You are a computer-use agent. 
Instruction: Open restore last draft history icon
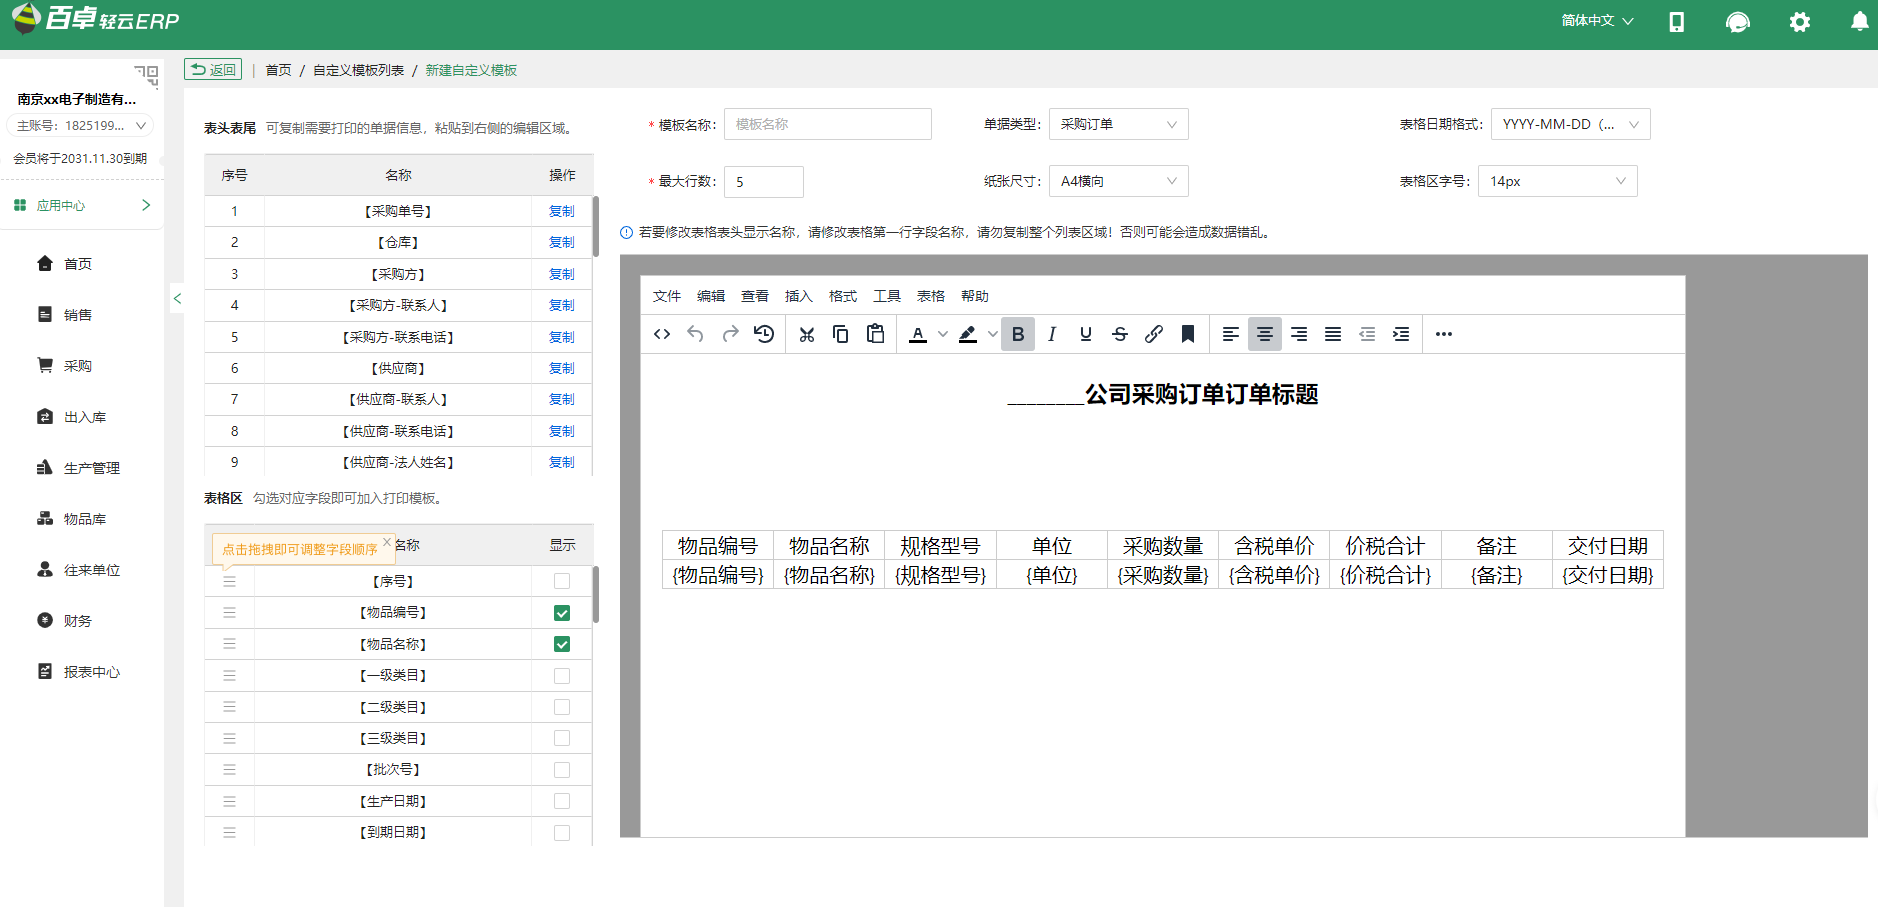click(764, 334)
